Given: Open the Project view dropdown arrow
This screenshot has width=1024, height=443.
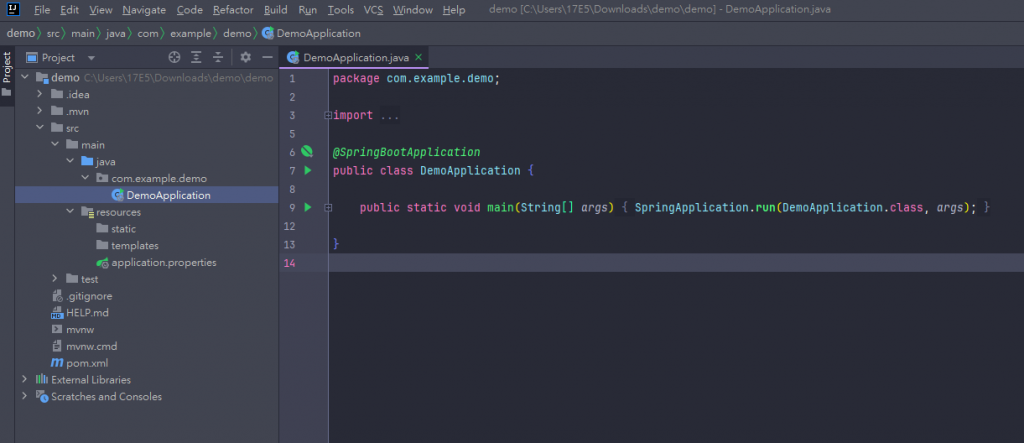Looking at the screenshot, I should (91, 58).
